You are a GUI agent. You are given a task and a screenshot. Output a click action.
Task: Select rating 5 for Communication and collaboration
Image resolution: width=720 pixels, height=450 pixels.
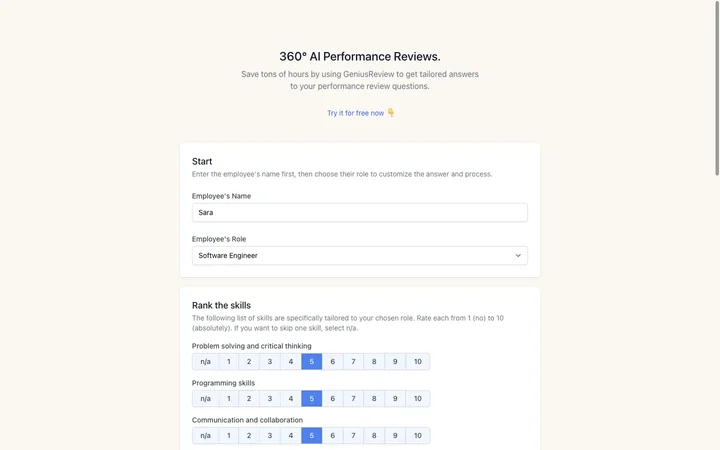(x=311, y=435)
